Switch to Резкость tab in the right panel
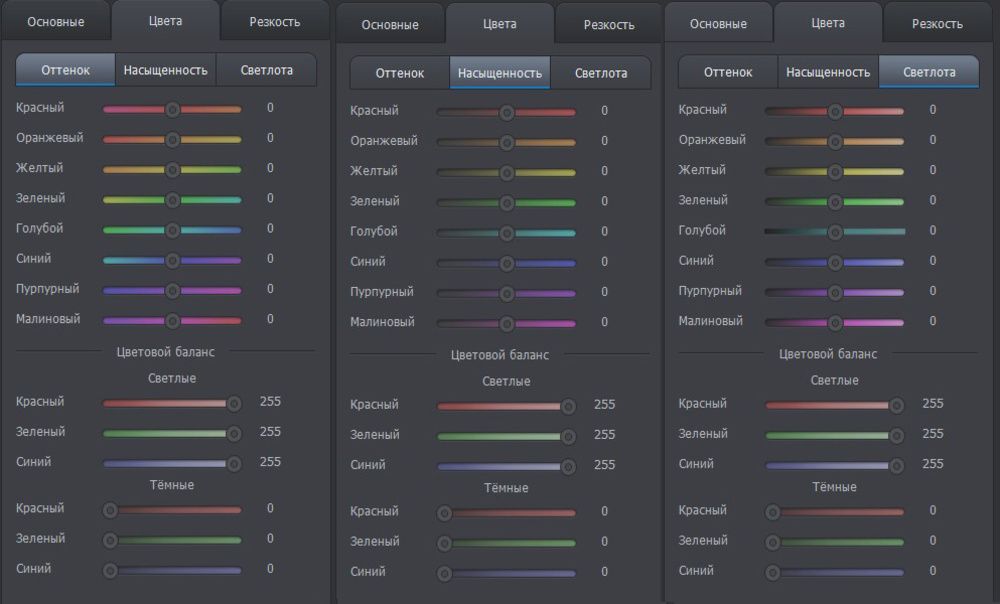Viewport: 1000px width, 604px height. tap(938, 23)
